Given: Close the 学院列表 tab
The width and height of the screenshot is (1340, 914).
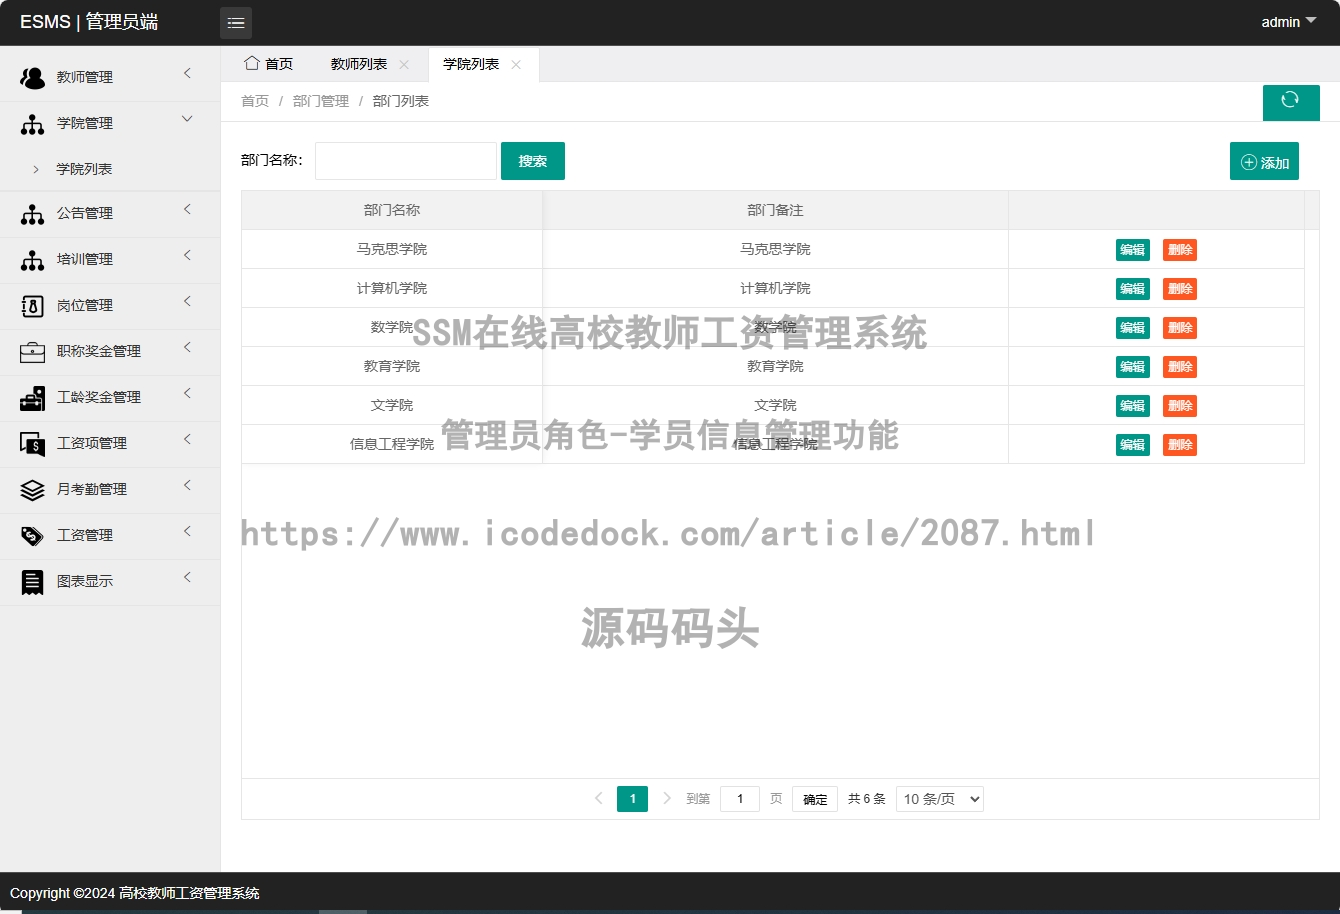Looking at the screenshot, I should (x=516, y=64).
